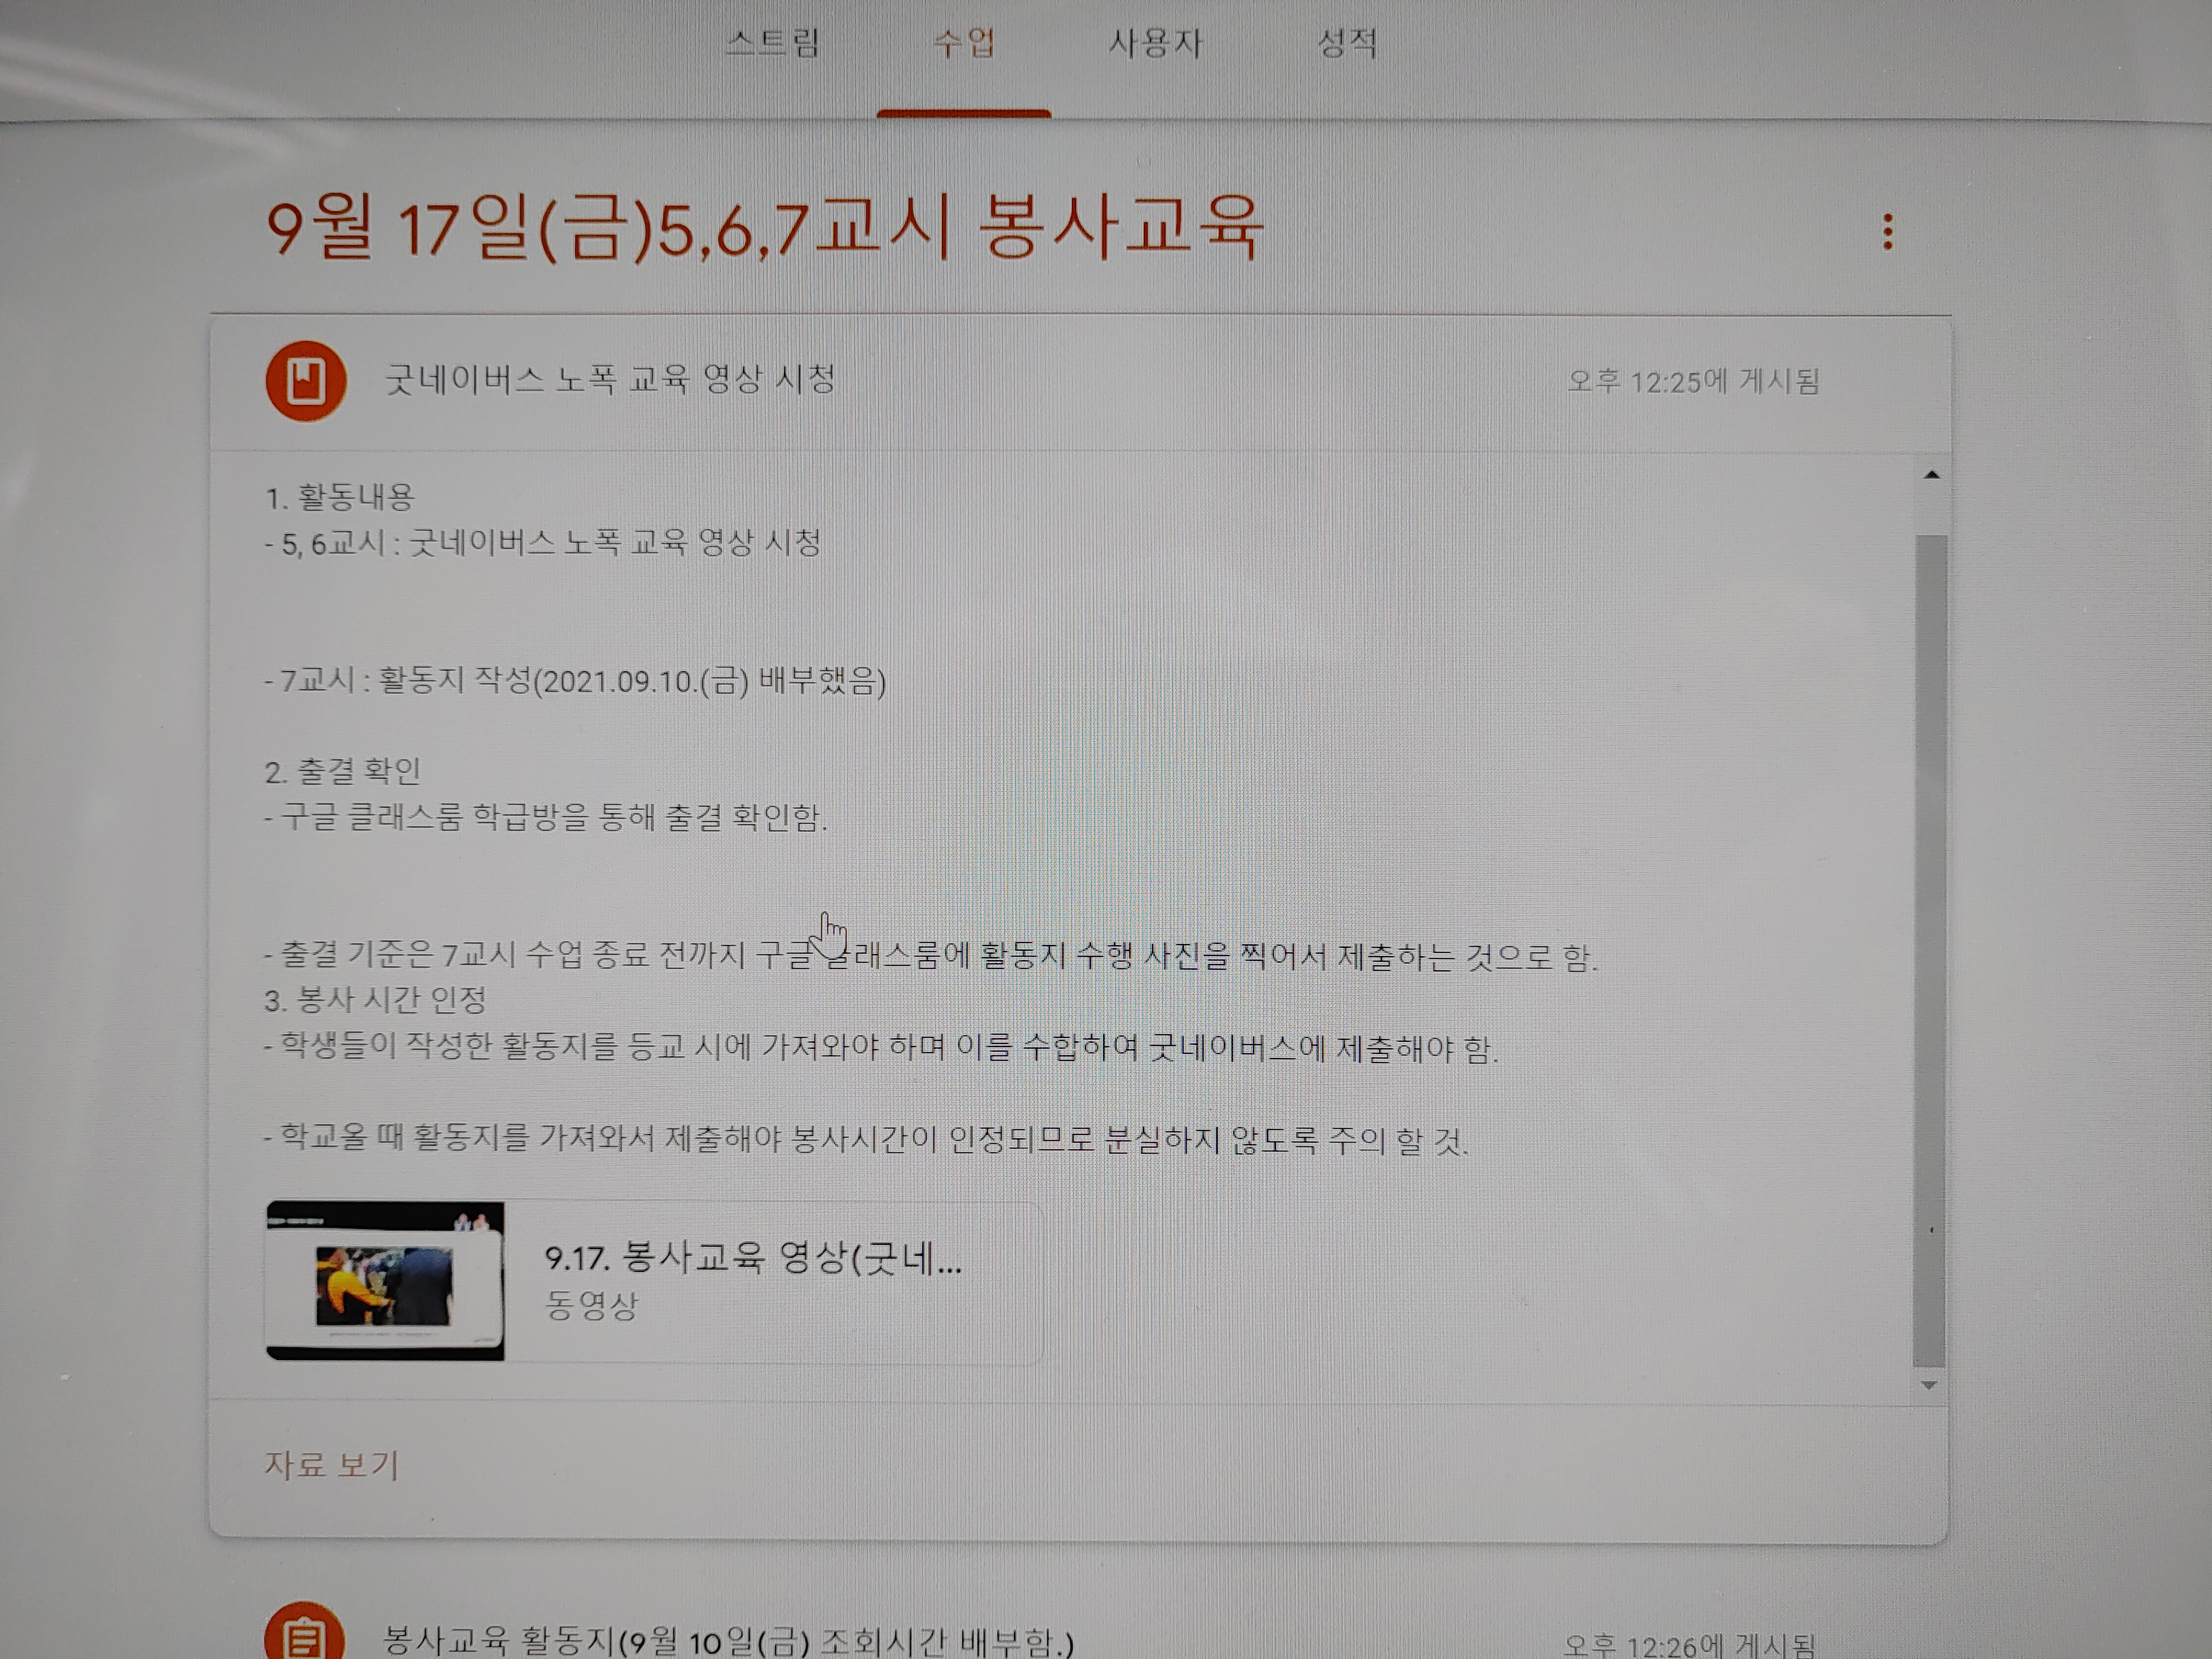
Task: Click the vertical scrollbar thumb in the description
Action: [1930, 950]
